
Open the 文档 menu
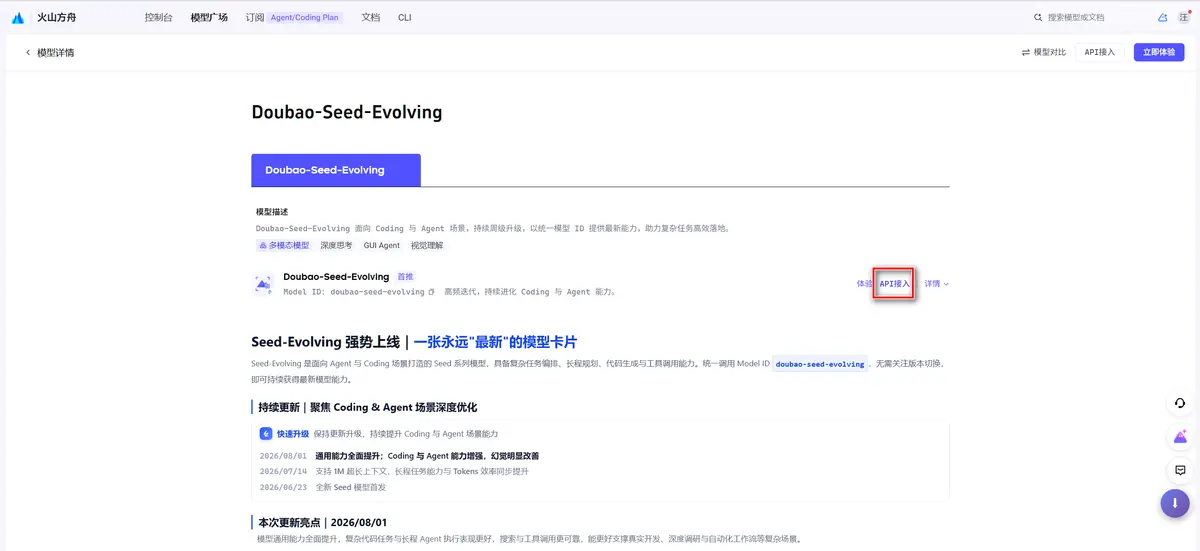tap(370, 18)
